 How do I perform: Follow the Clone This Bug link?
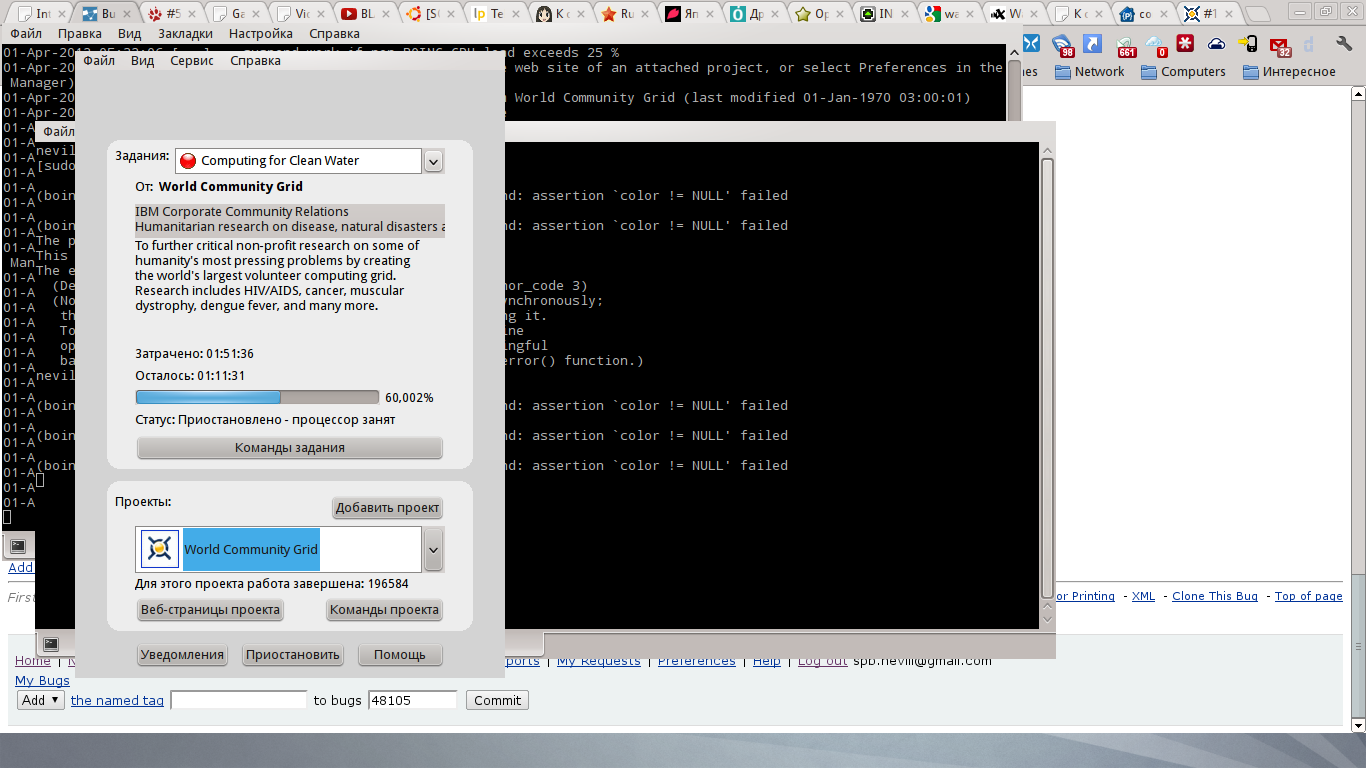[x=1214, y=596]
